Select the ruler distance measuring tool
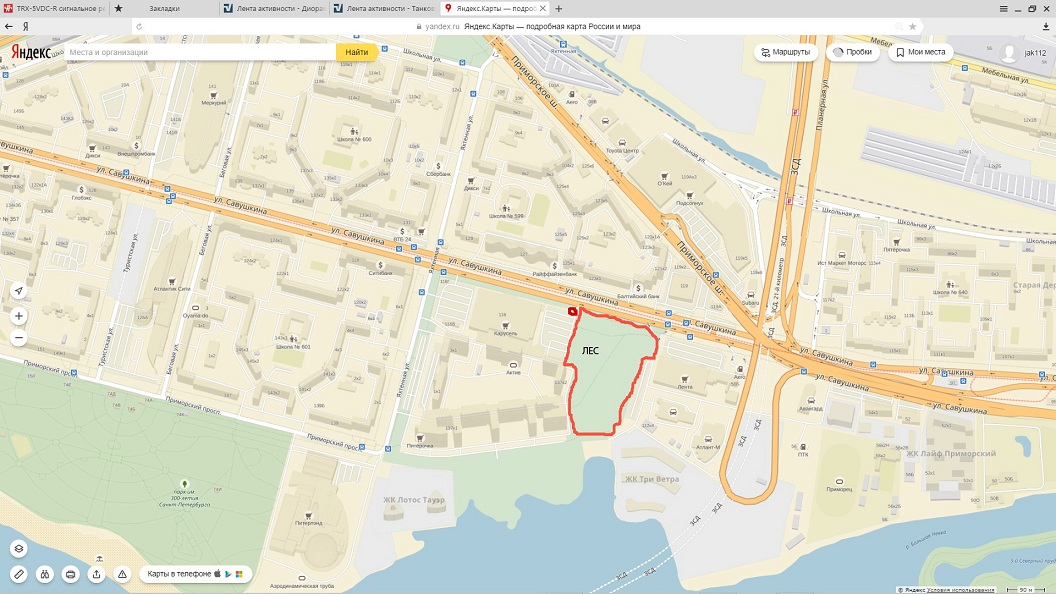1056x594 pixels. click(x=19, y=574)
